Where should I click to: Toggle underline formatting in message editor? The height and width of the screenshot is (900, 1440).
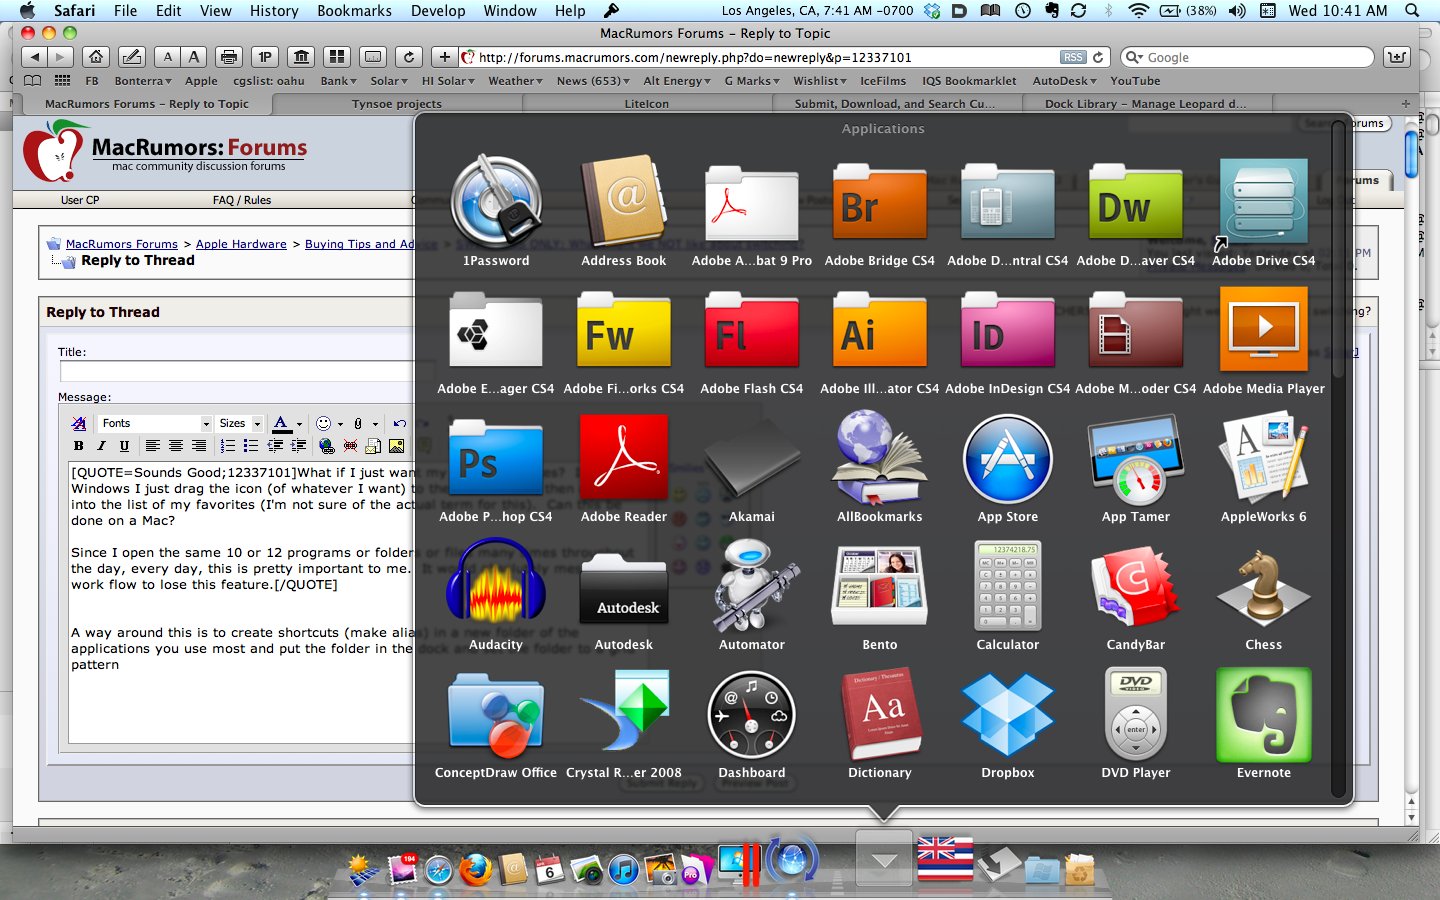[x=124, y=446]
